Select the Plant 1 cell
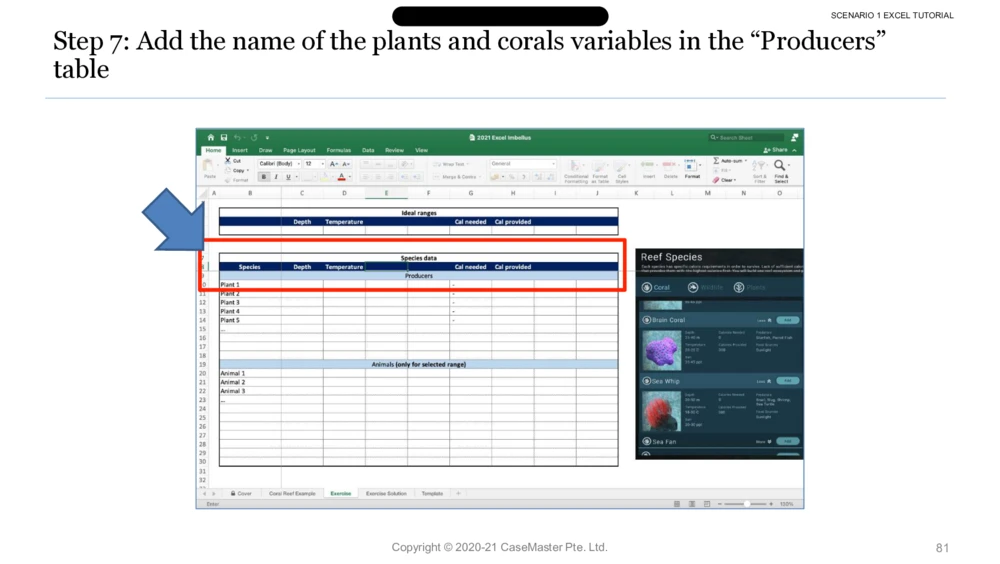Image resolution: width=1000 pixels, height=564 pixels. coord(250,285)
